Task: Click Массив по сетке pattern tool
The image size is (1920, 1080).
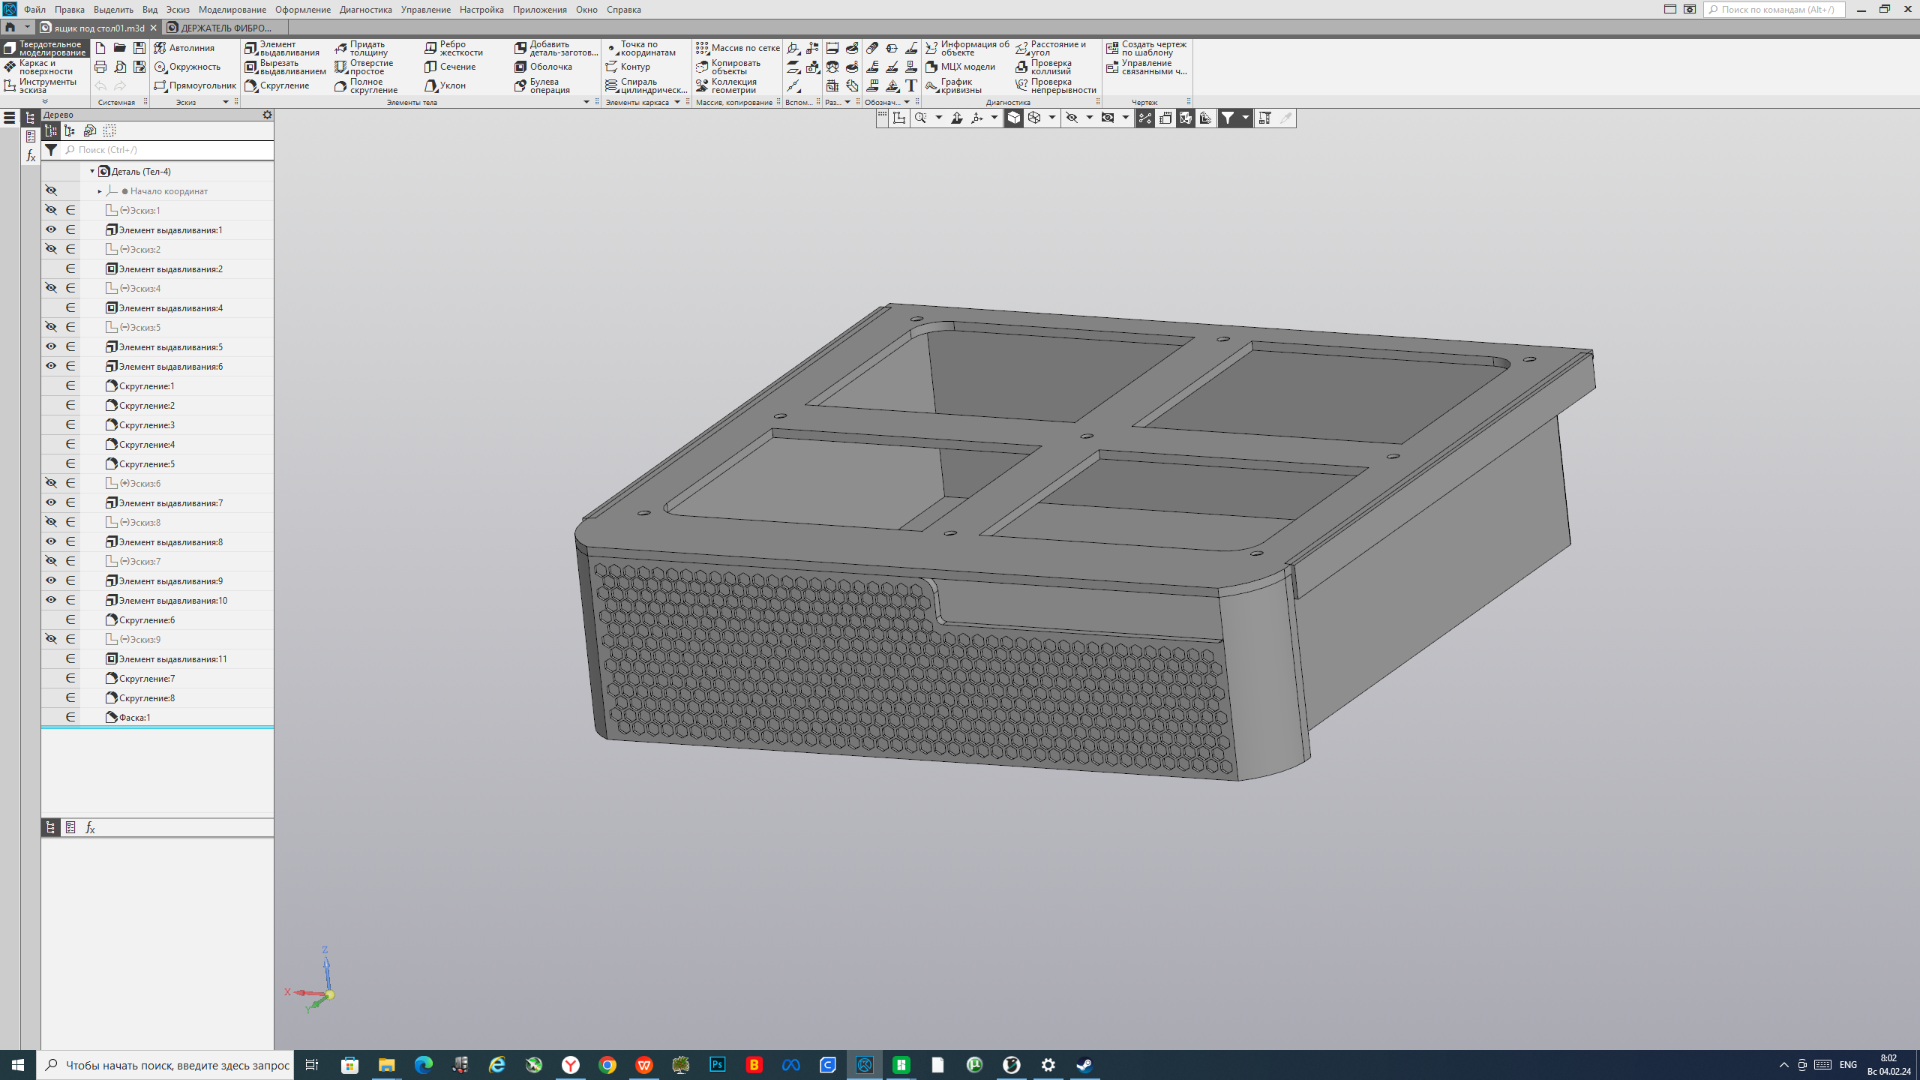Action: click(x=737, y=48)
